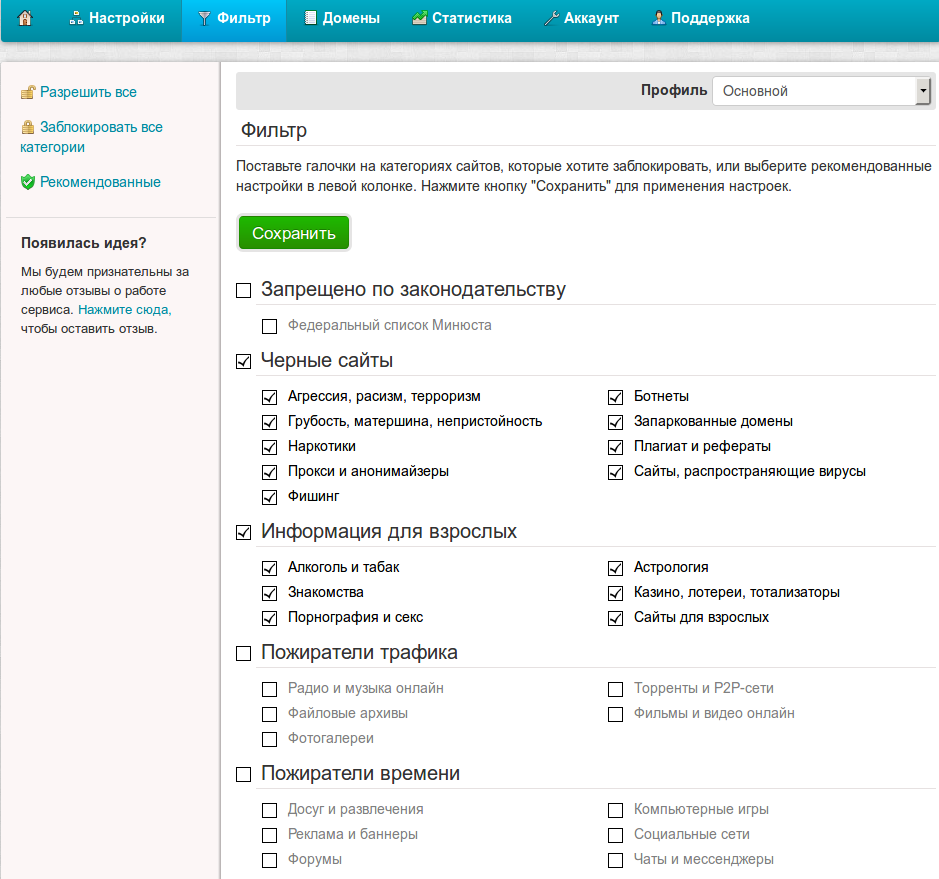
Task: Open the Профиль dropdown list
Action: [821, 91]
